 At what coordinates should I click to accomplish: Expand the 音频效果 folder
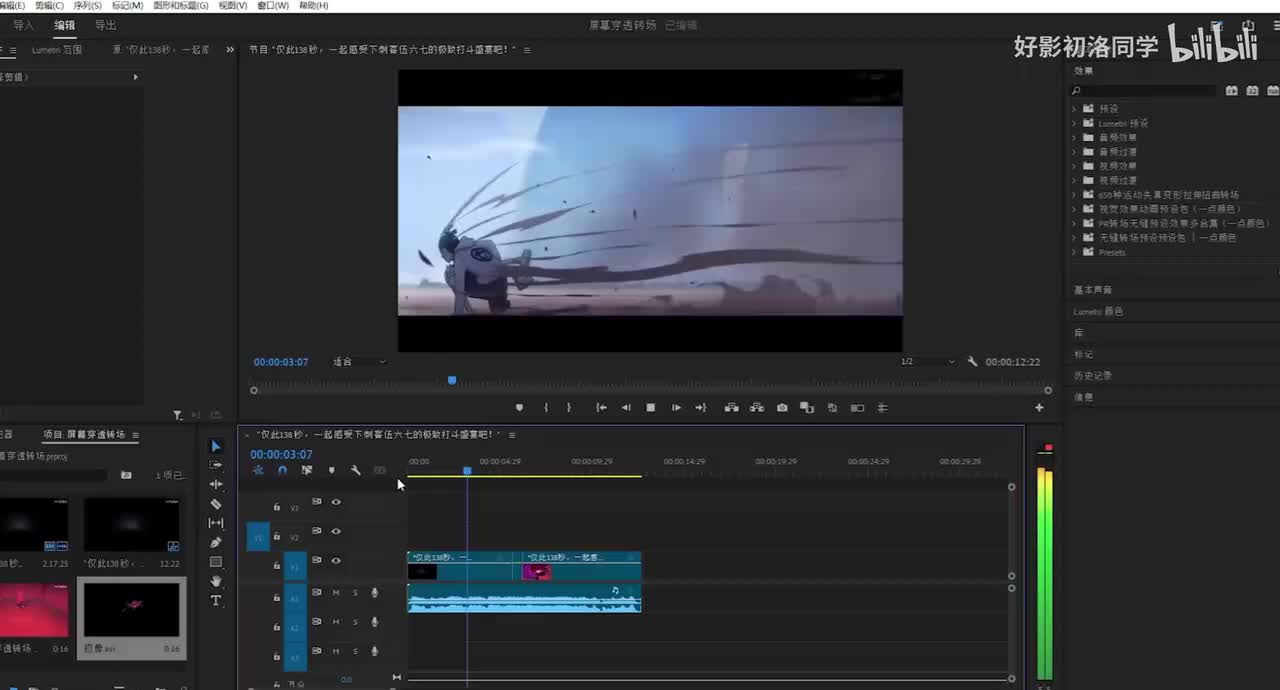coord(1075,137)
